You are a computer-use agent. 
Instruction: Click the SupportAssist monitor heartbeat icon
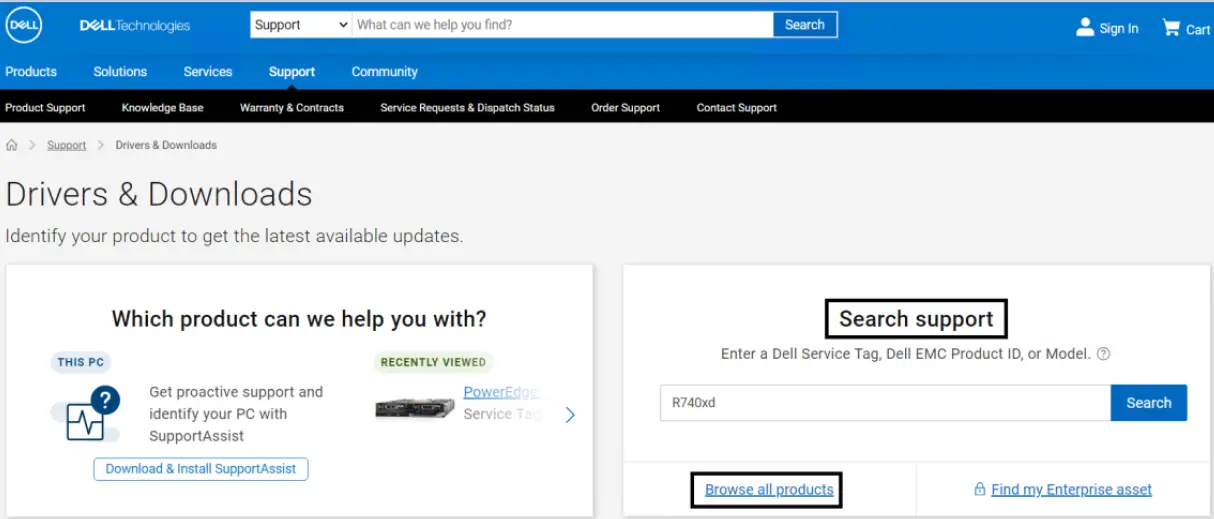[x=86, y=415]
